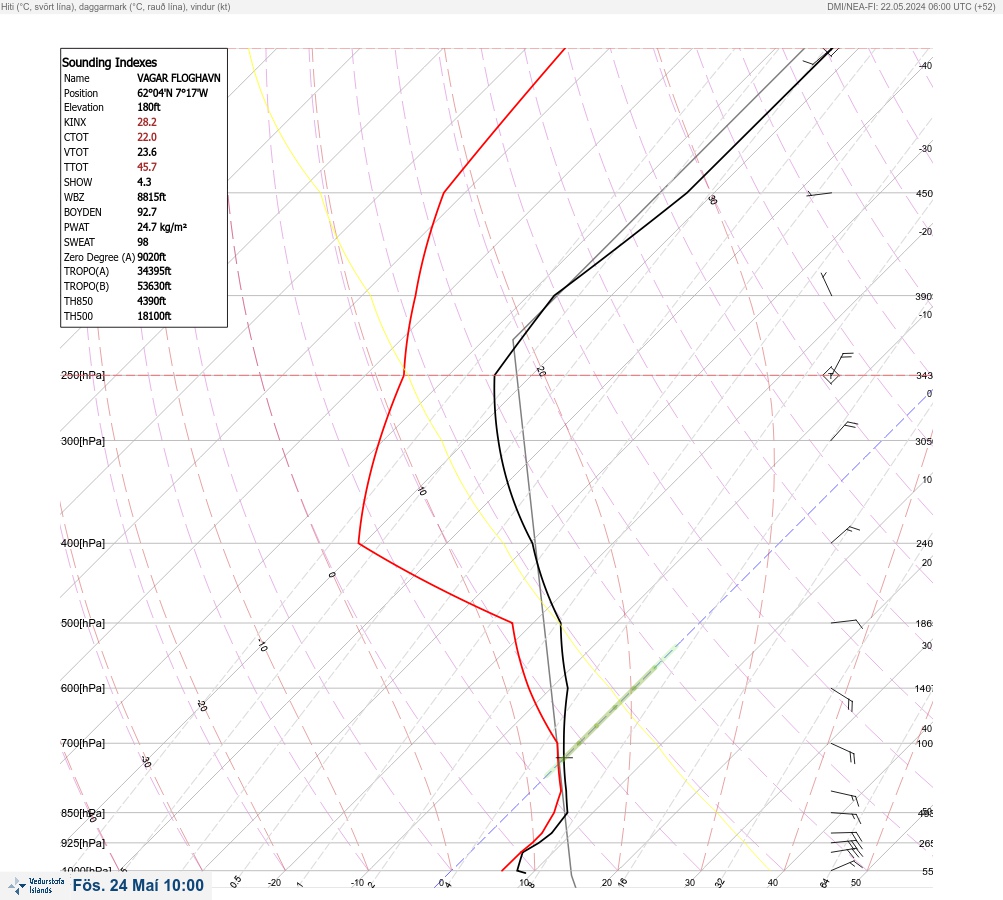Click the green cross marker near 700 hPa
Image resolution: width=1003 pixels, height=900 pixels.
tap(563, 758)
